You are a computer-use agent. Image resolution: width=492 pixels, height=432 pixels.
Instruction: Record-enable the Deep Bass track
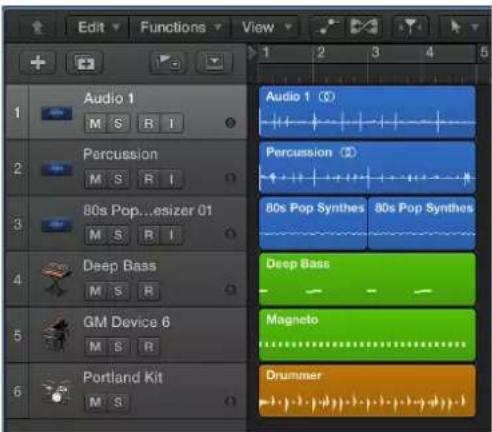149,291
